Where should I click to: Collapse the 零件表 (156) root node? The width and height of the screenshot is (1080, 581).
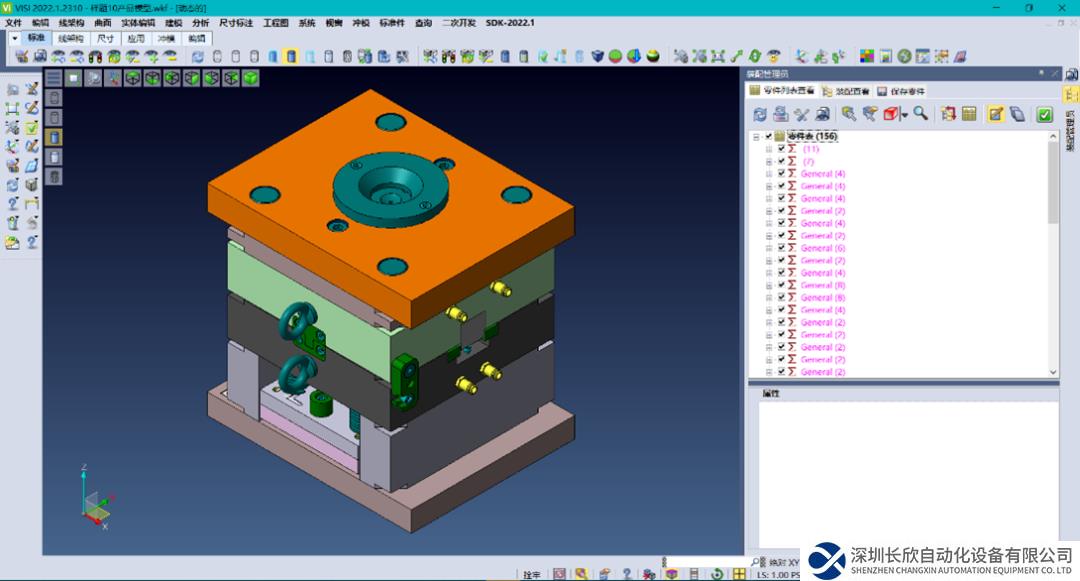[x=756, y=136]
